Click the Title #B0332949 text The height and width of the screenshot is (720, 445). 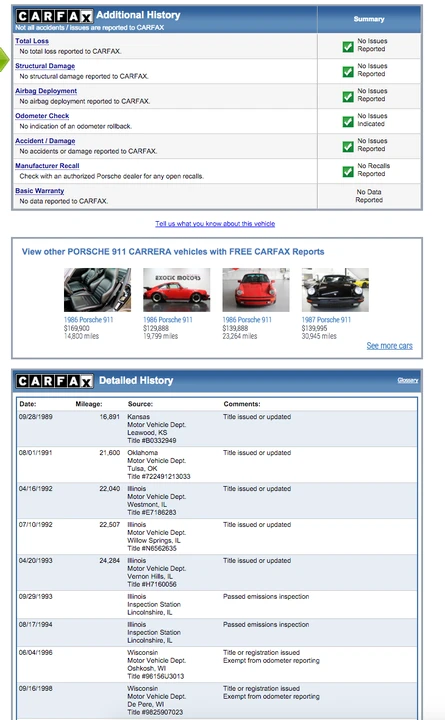pyautogui.click(x=152, y=441)
